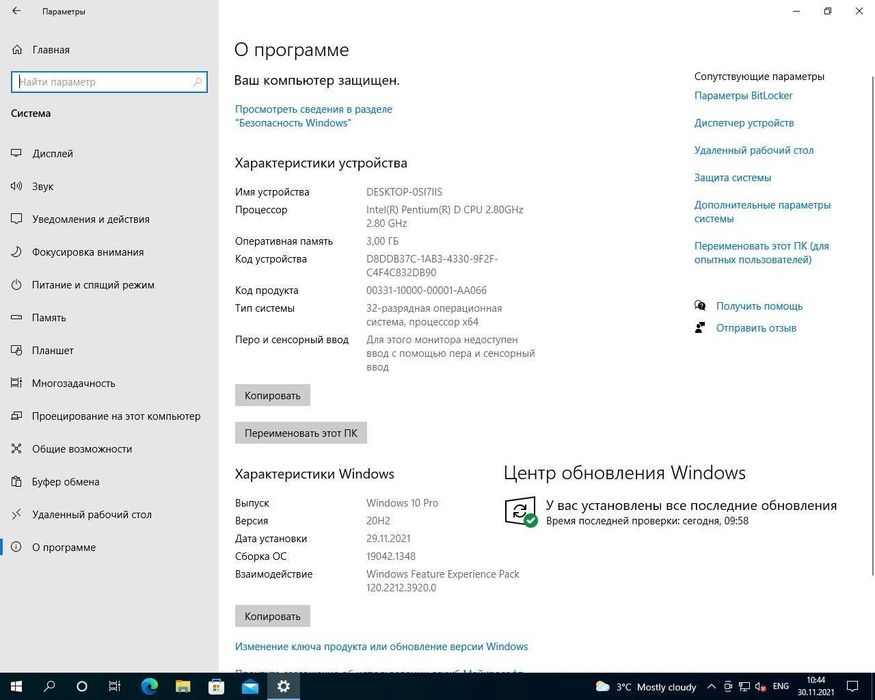Select install date 29.11.2021
The height and width of the screenshot is (700, 875).
[x=388, y=538]
